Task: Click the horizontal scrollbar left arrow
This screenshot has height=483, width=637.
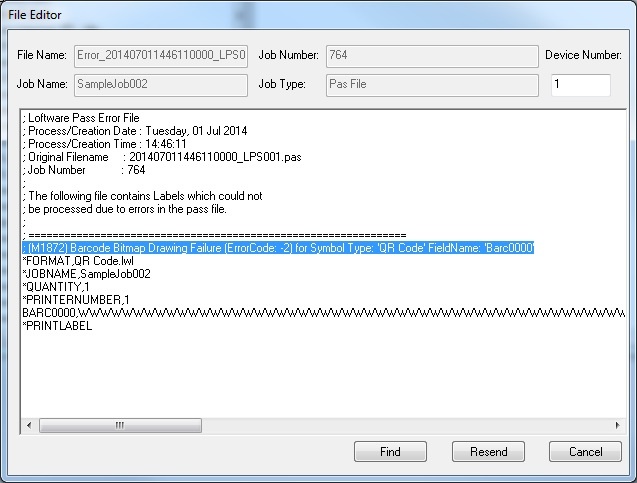Action: 29,425
